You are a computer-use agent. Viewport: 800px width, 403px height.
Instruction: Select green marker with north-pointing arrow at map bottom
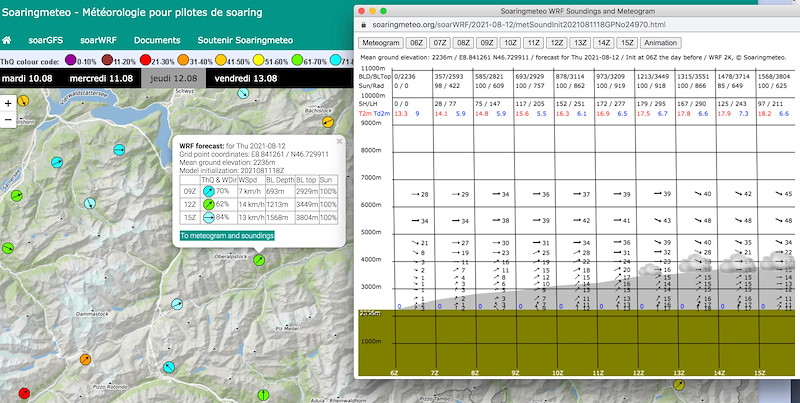[263, 394]
